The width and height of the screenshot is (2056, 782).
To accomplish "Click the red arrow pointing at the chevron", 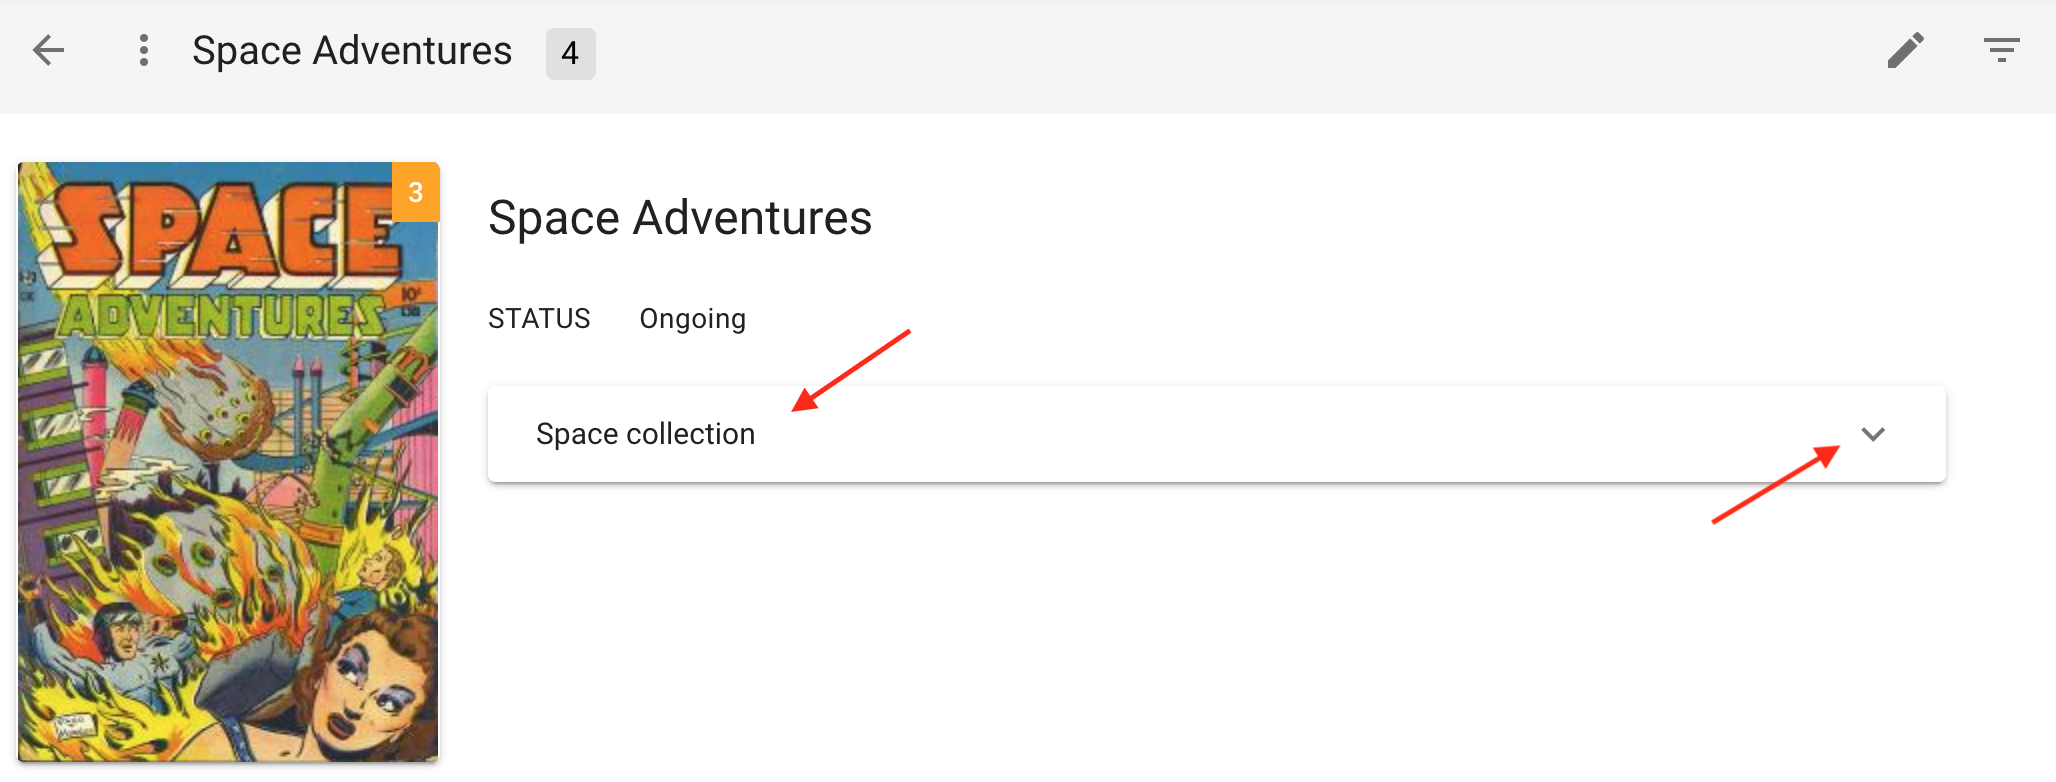I will pos(1776,485).
